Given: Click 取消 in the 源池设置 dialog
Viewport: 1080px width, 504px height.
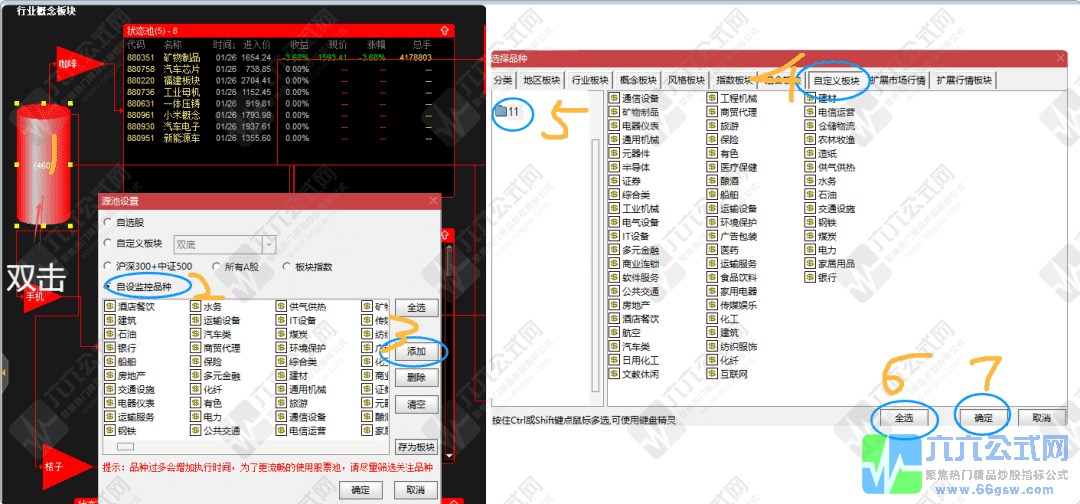Looking at the screenshot, I should click(415, 490).
